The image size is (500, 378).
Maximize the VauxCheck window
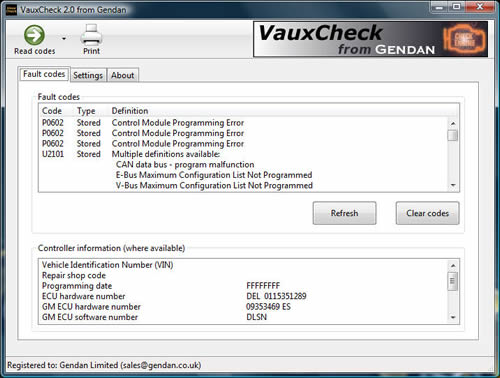point(456,7)
